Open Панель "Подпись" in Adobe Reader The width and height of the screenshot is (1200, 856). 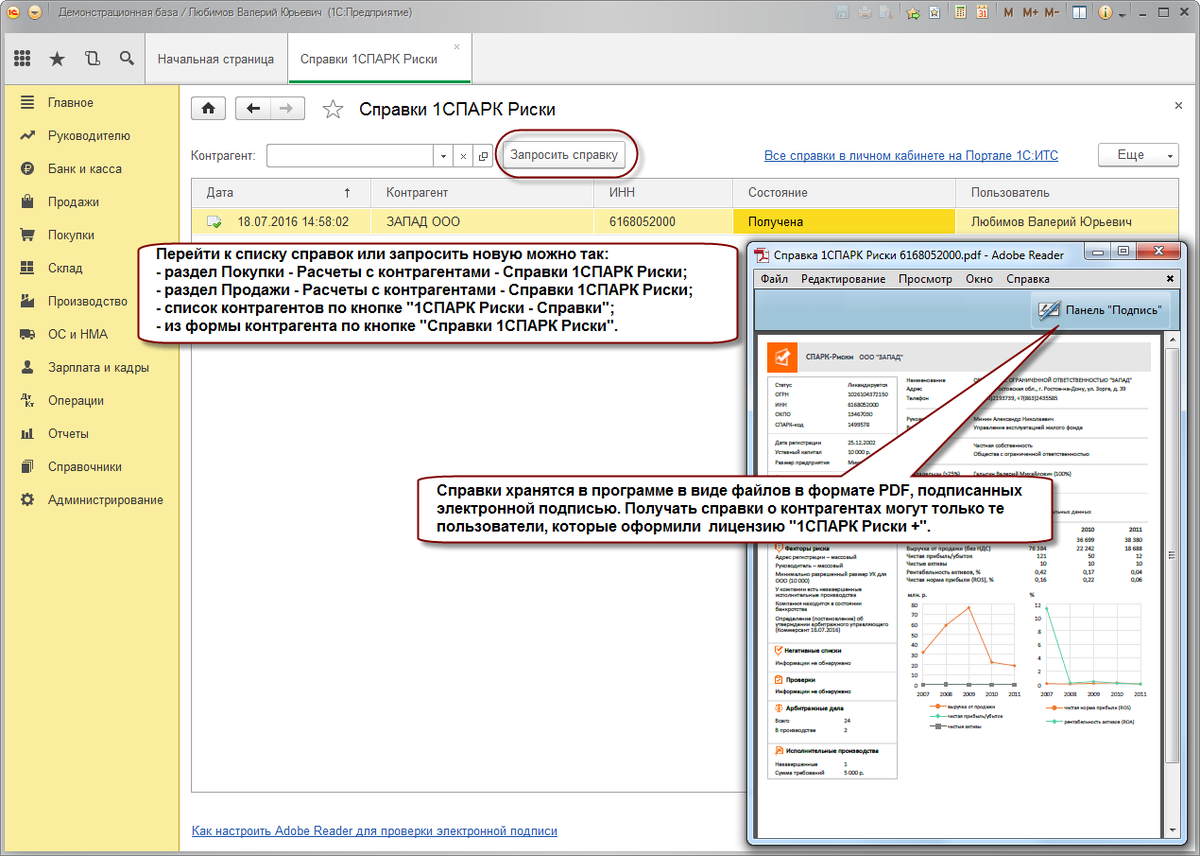coord(1099,310)
